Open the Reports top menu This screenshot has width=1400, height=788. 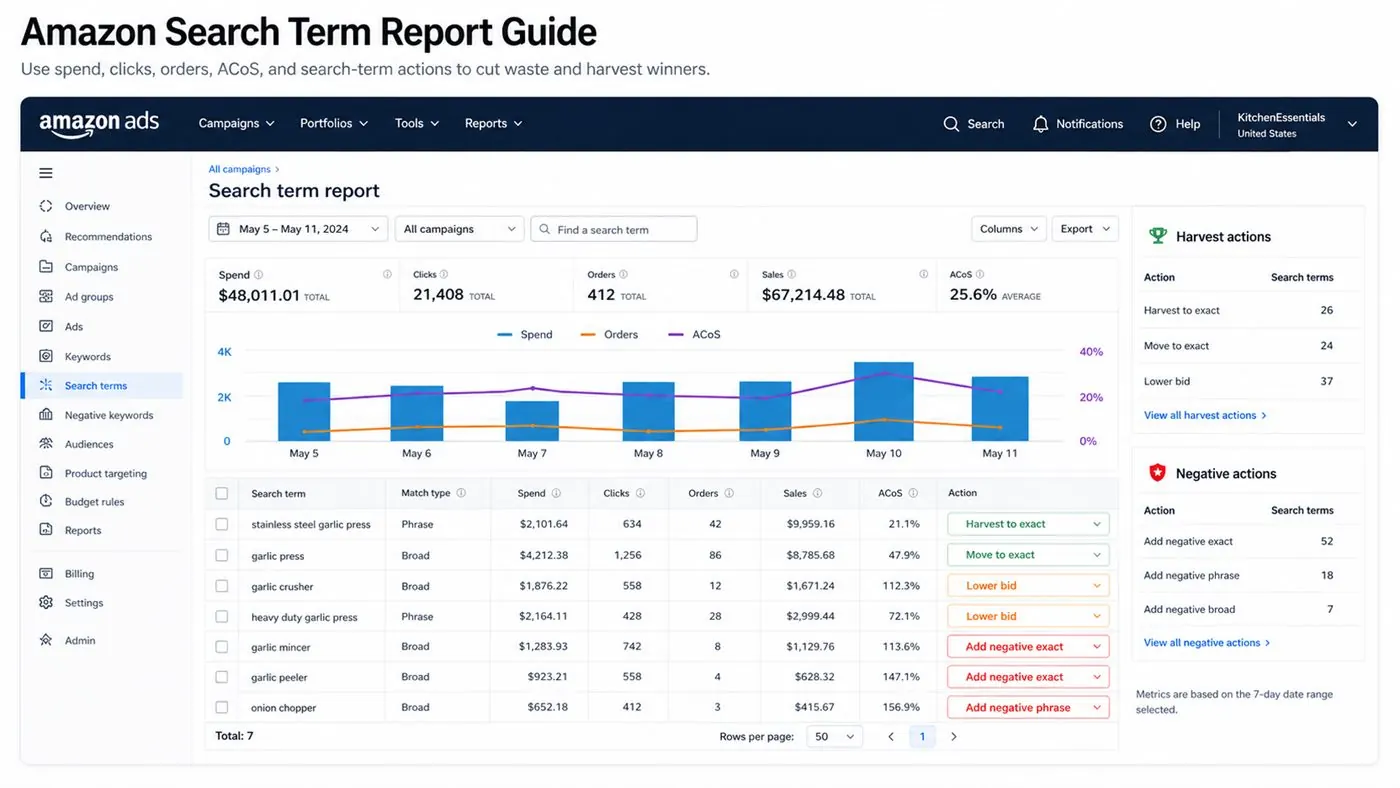point(494,124)
